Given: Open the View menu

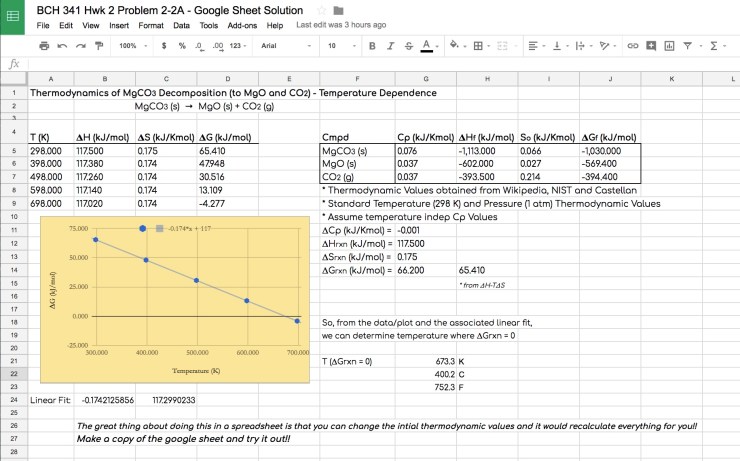Looking at the screenshot, I should point(91,25).
